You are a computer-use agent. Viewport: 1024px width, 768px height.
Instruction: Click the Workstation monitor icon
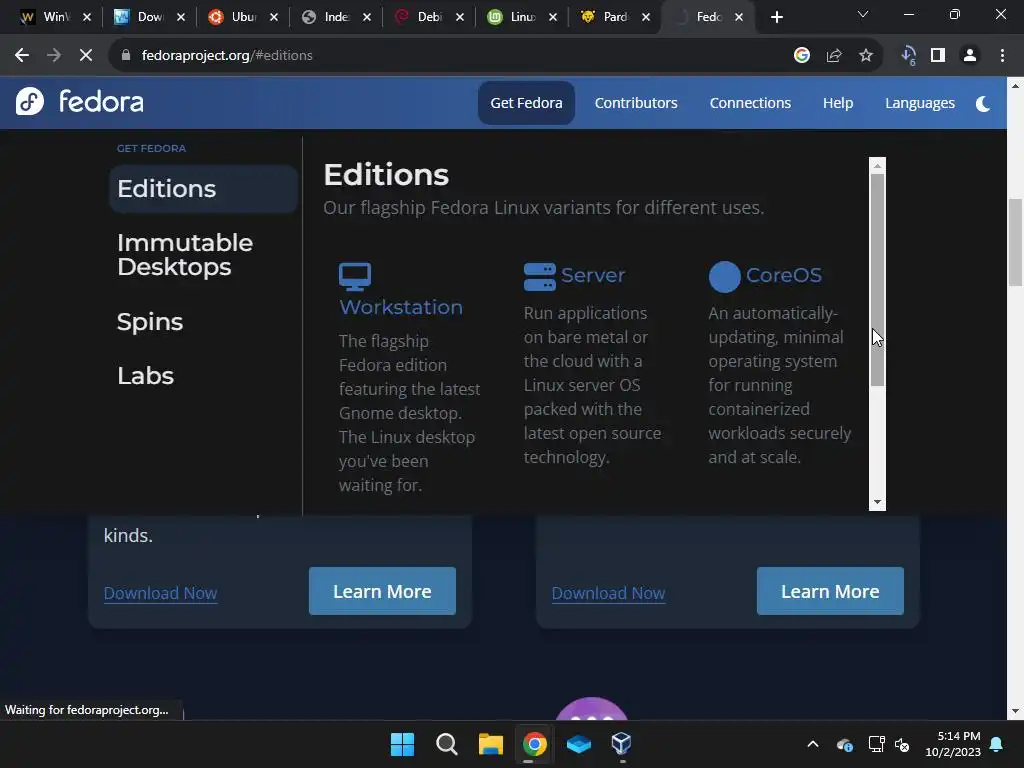click(355, 277)
